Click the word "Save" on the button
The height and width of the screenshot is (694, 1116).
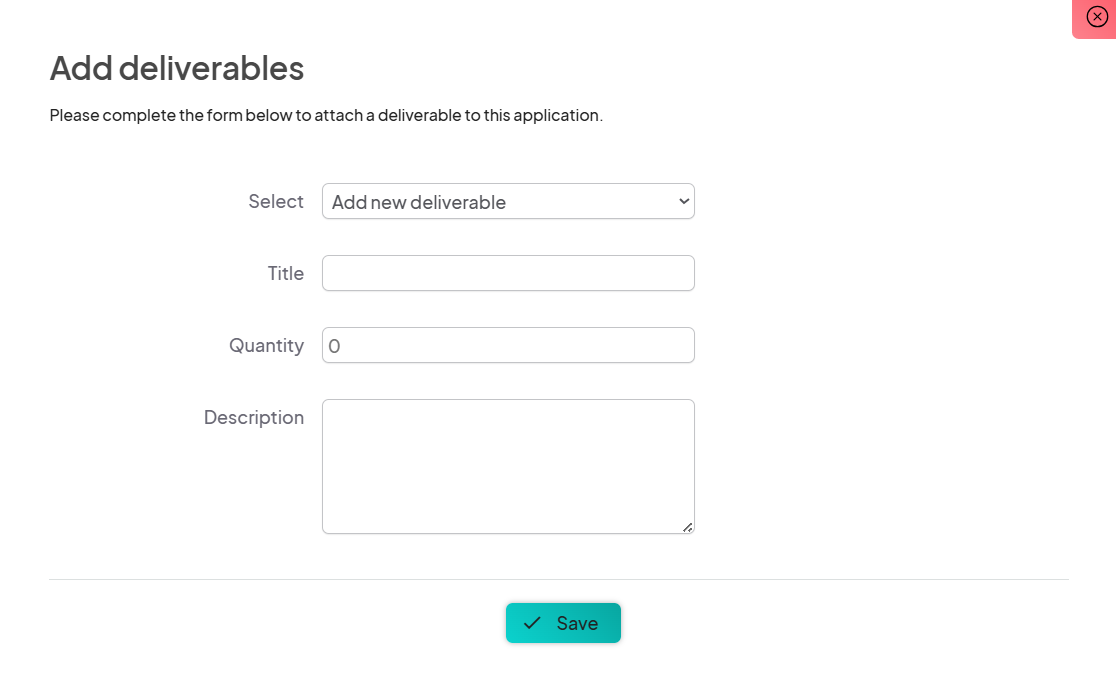(x=577, y=623)
